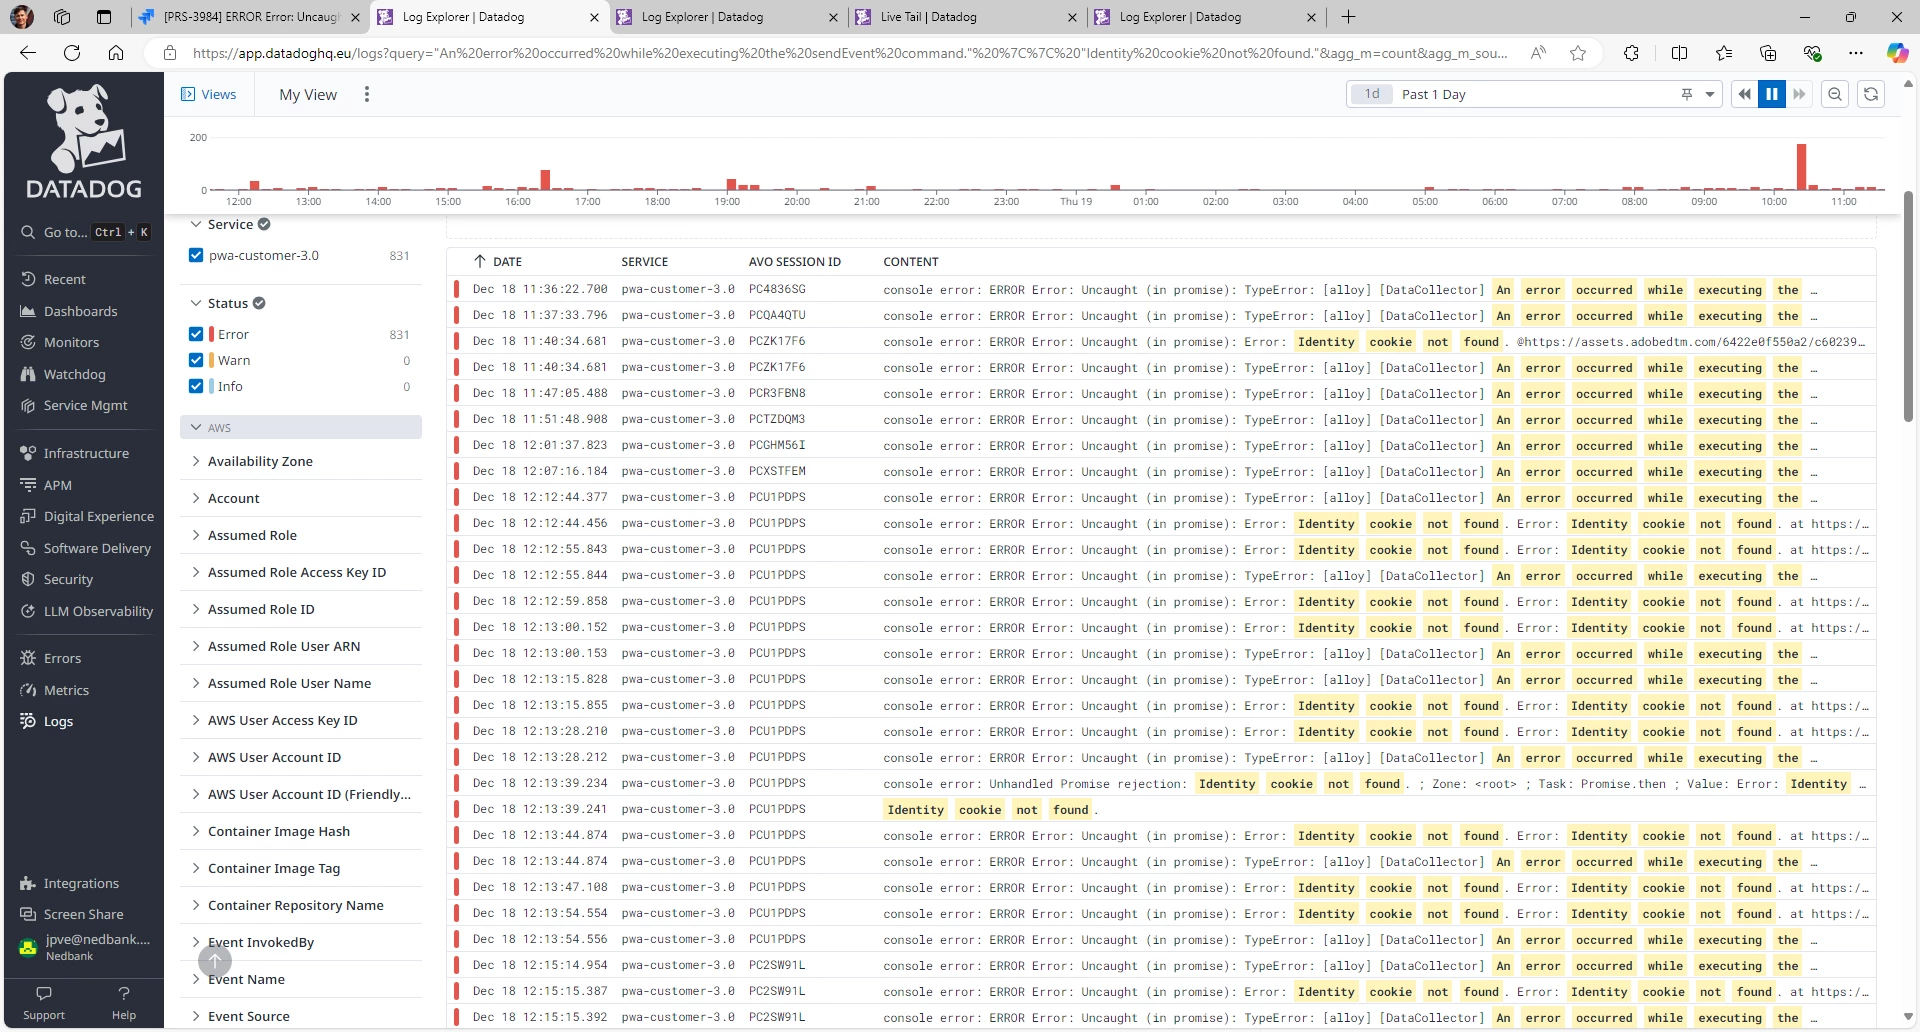Screen dimensions: 1920x1032
Task: Start Screen Share from sidebar
Action: click(83, 914)
